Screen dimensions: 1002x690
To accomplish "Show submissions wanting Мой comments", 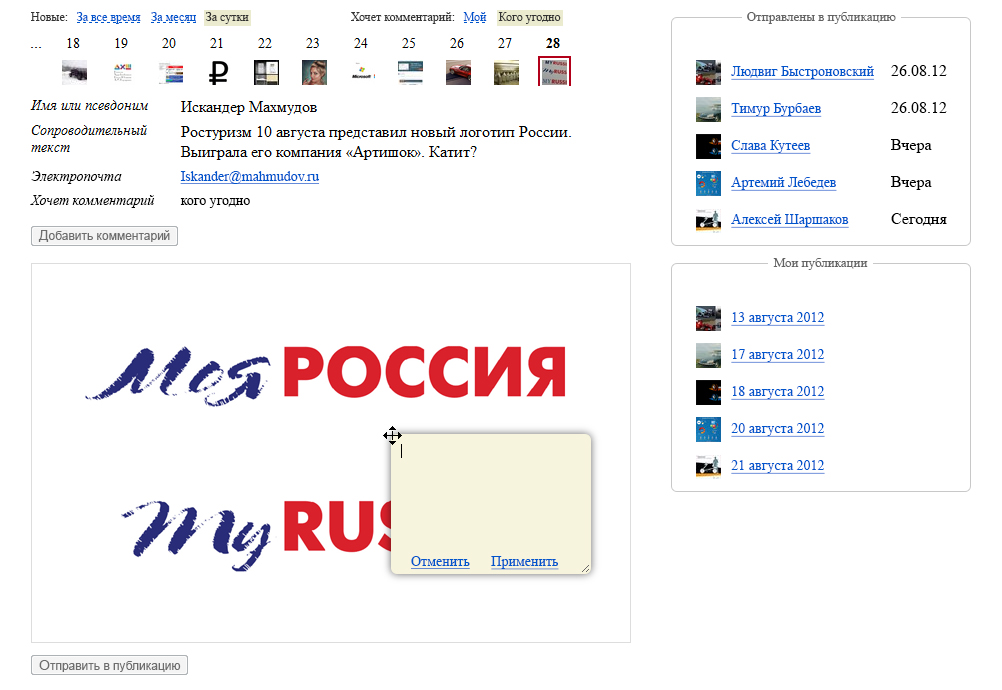I will (475, 18).
